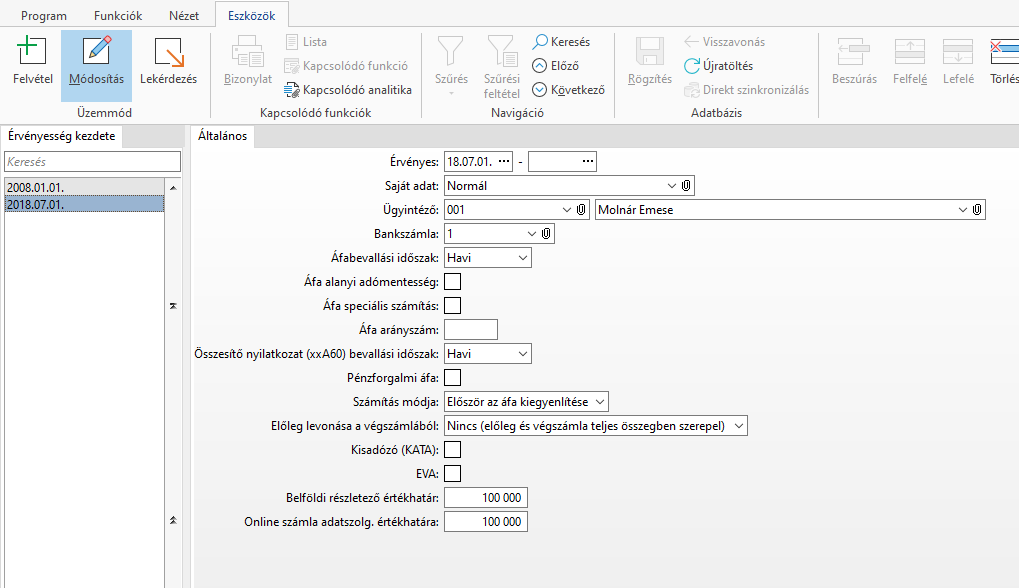The image size is (1019, 588).
Task: Open the Funkciók menu tab
Action: click(118, 16)
